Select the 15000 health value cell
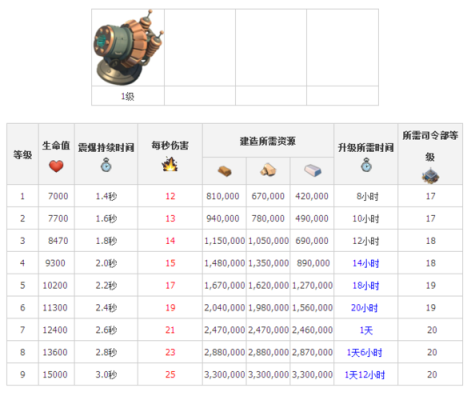The height and width of the screenshot is (400, 471). click(55, 374)
